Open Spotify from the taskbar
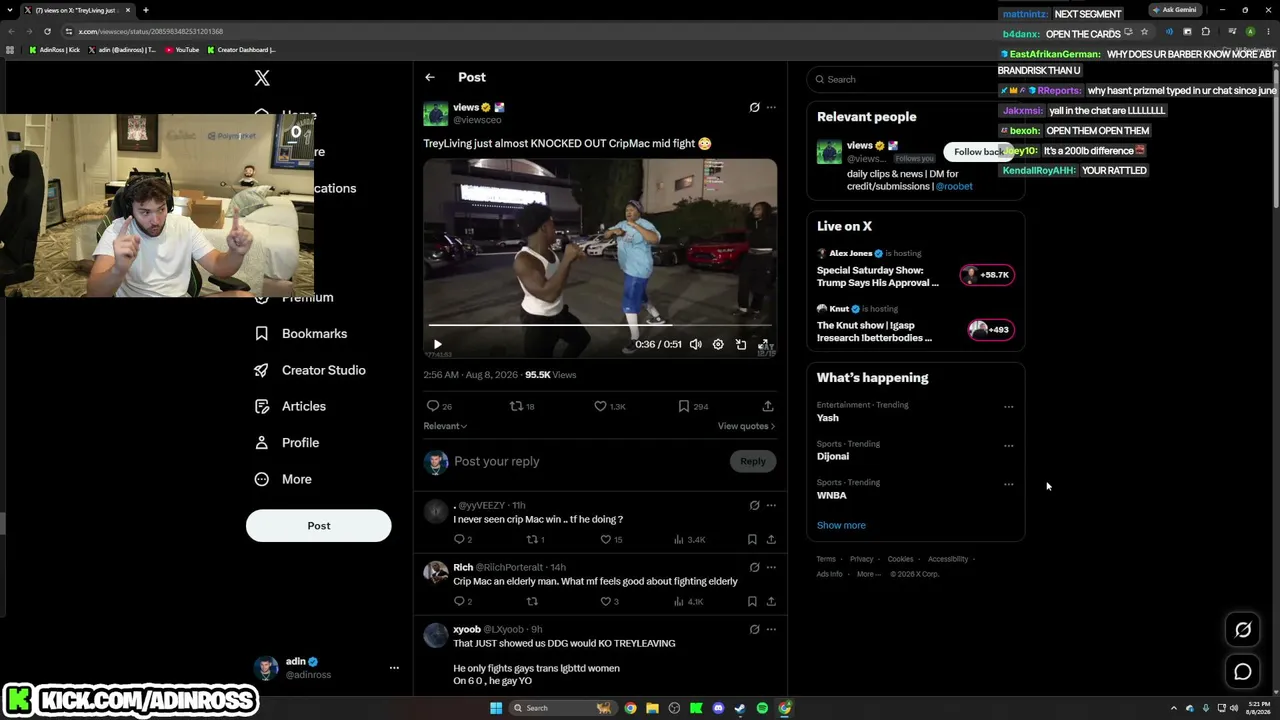The width and height of the screenshot is (1280, 720). 762,708
